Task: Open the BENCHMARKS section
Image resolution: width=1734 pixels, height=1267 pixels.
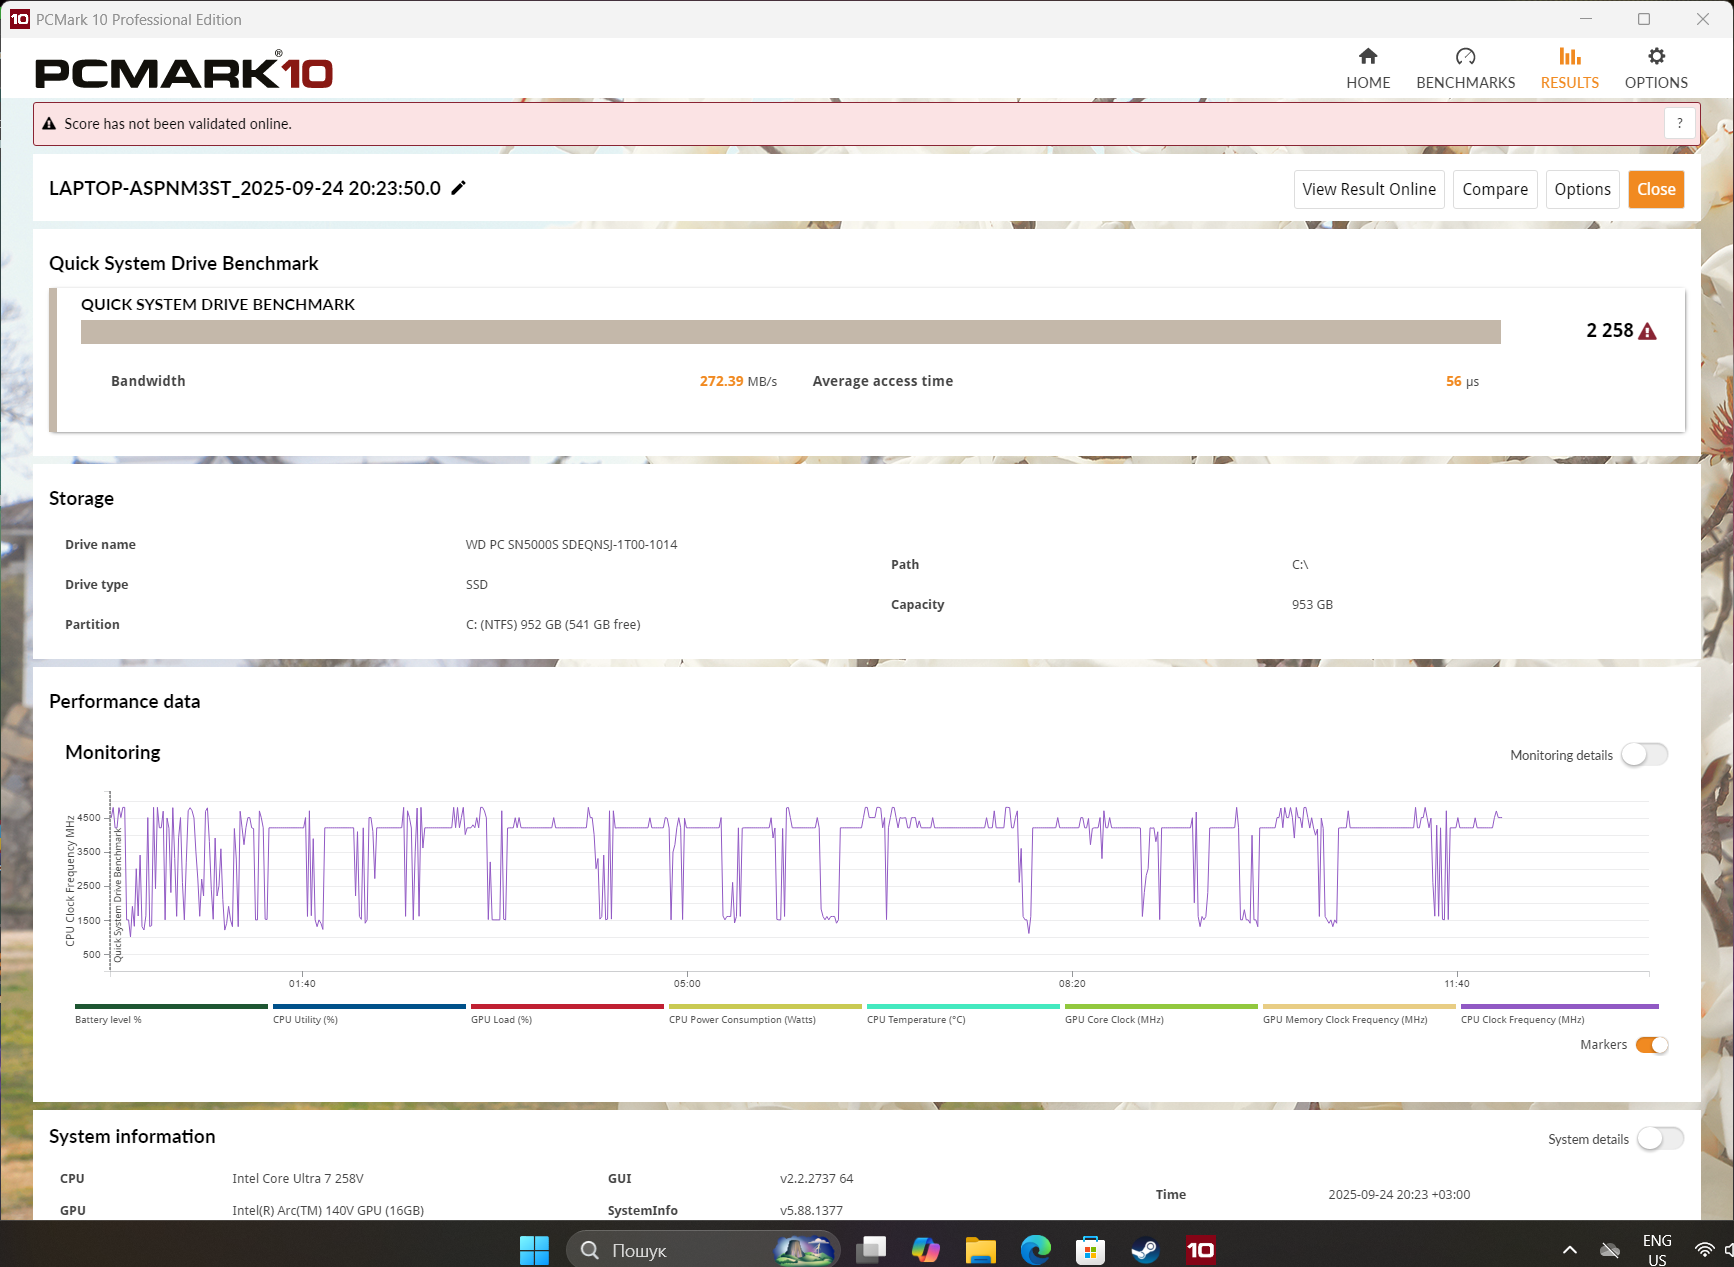Action: click(x=1465, y=68)
